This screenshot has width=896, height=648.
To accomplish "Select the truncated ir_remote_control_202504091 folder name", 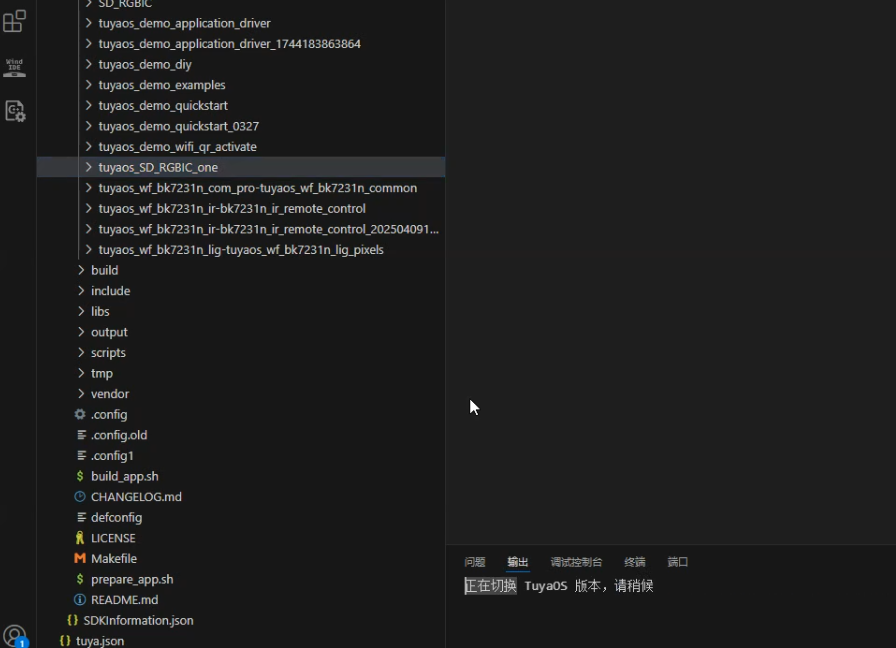I will [269, 229].
